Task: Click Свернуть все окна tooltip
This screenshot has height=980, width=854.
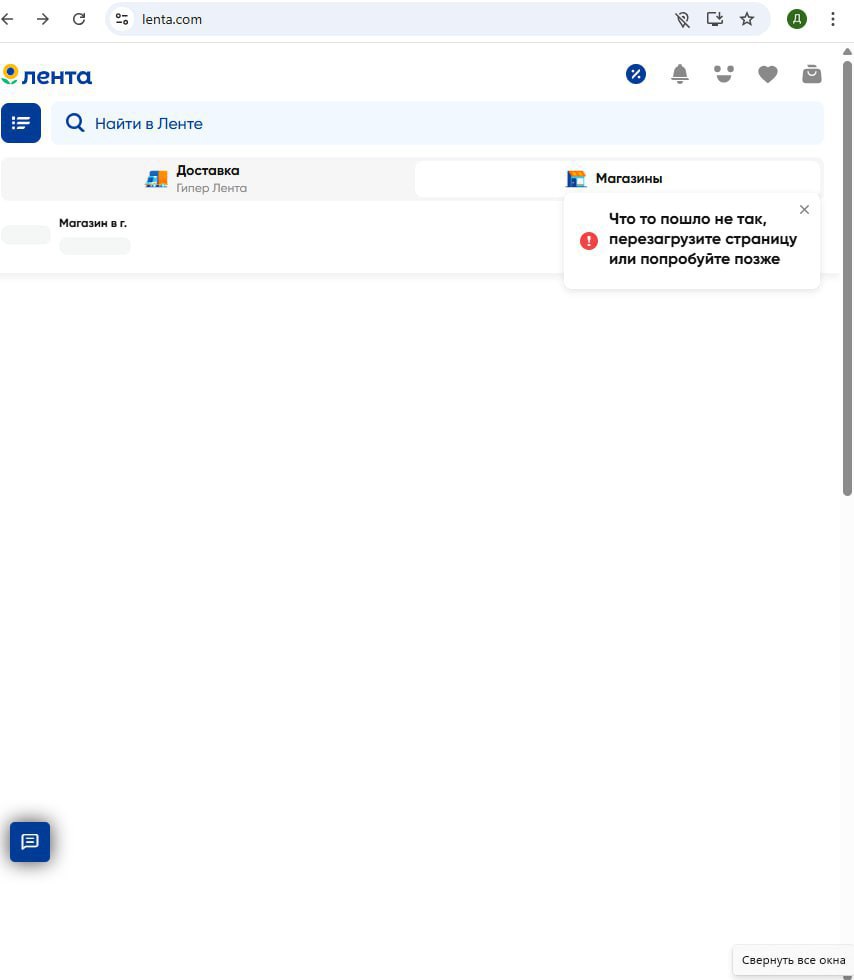Action: click(x=793, y=960)
